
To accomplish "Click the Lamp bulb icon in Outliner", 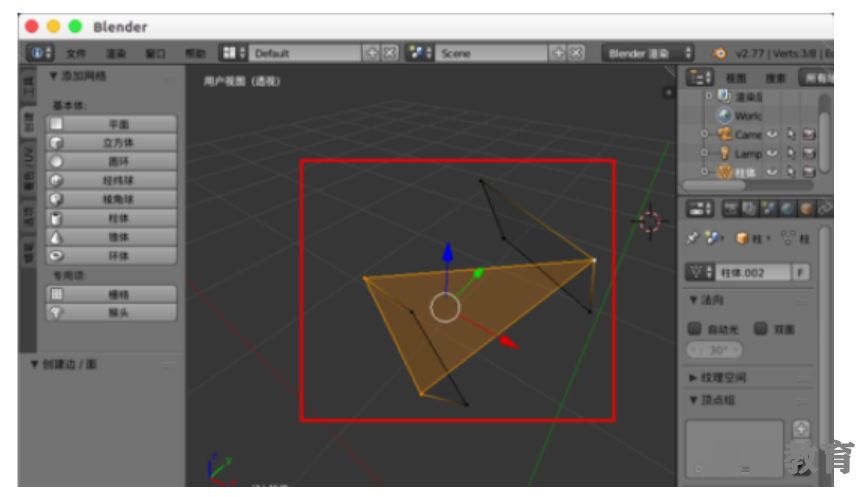I will tap(725, 153).
